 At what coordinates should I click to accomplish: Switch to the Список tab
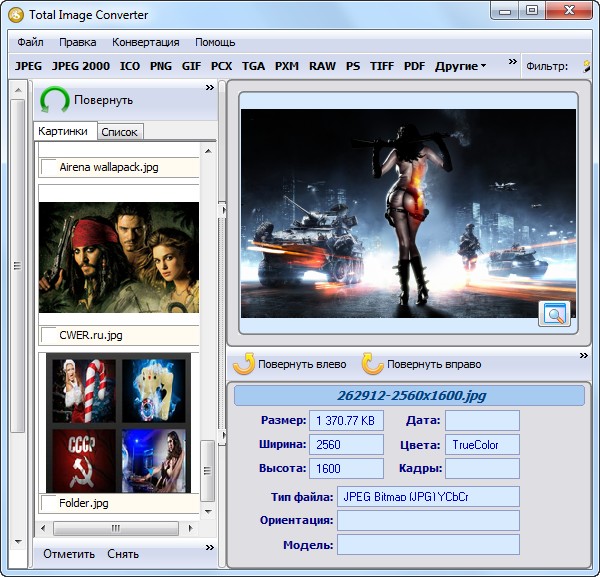point(120,132)
